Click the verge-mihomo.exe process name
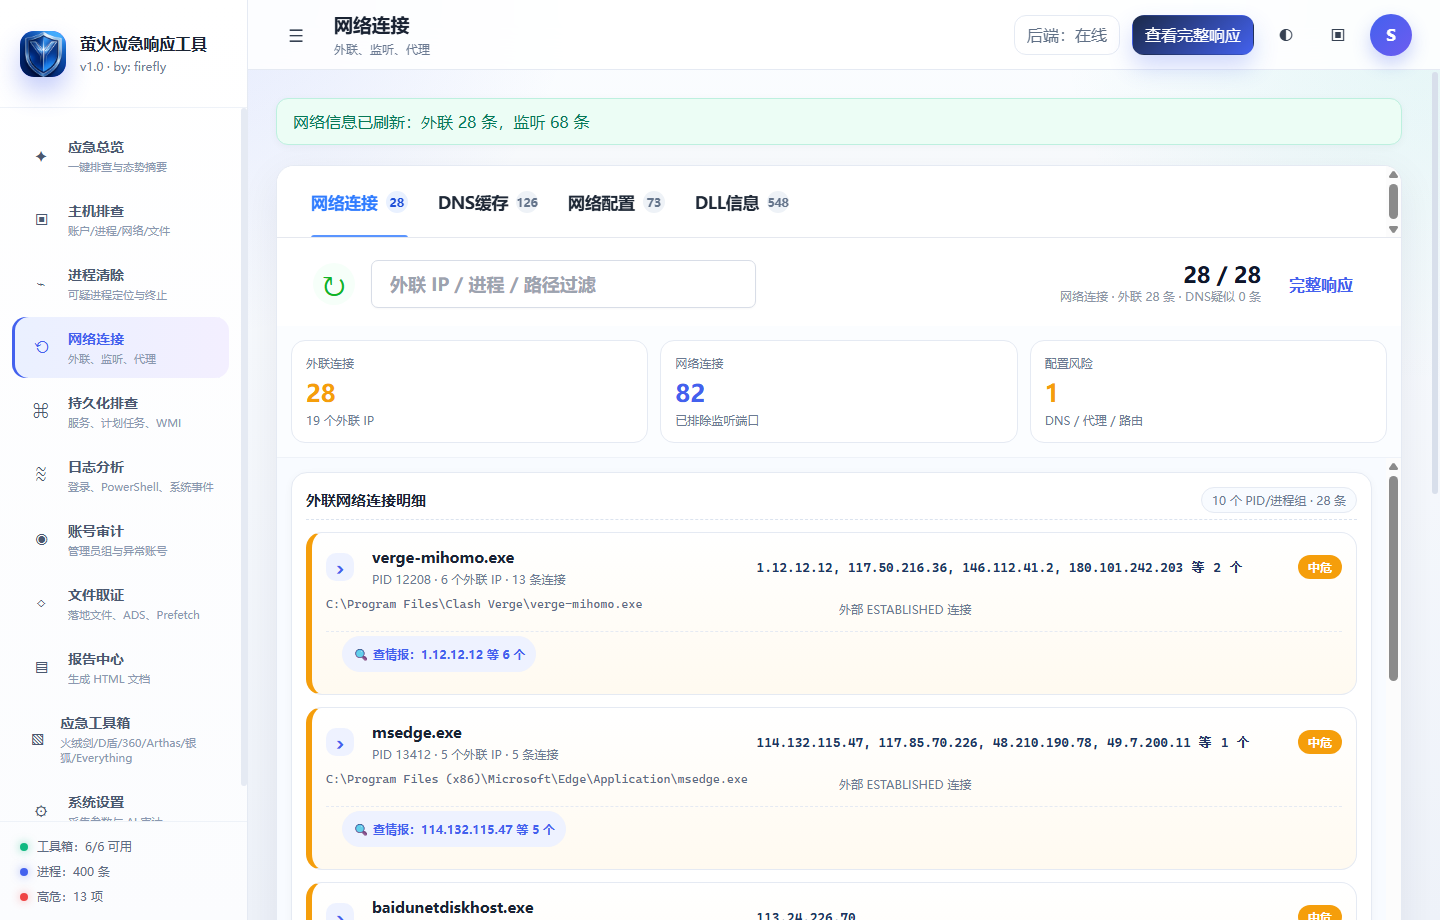The height and width of the screenshot is (920, 1440). [443, 558]
